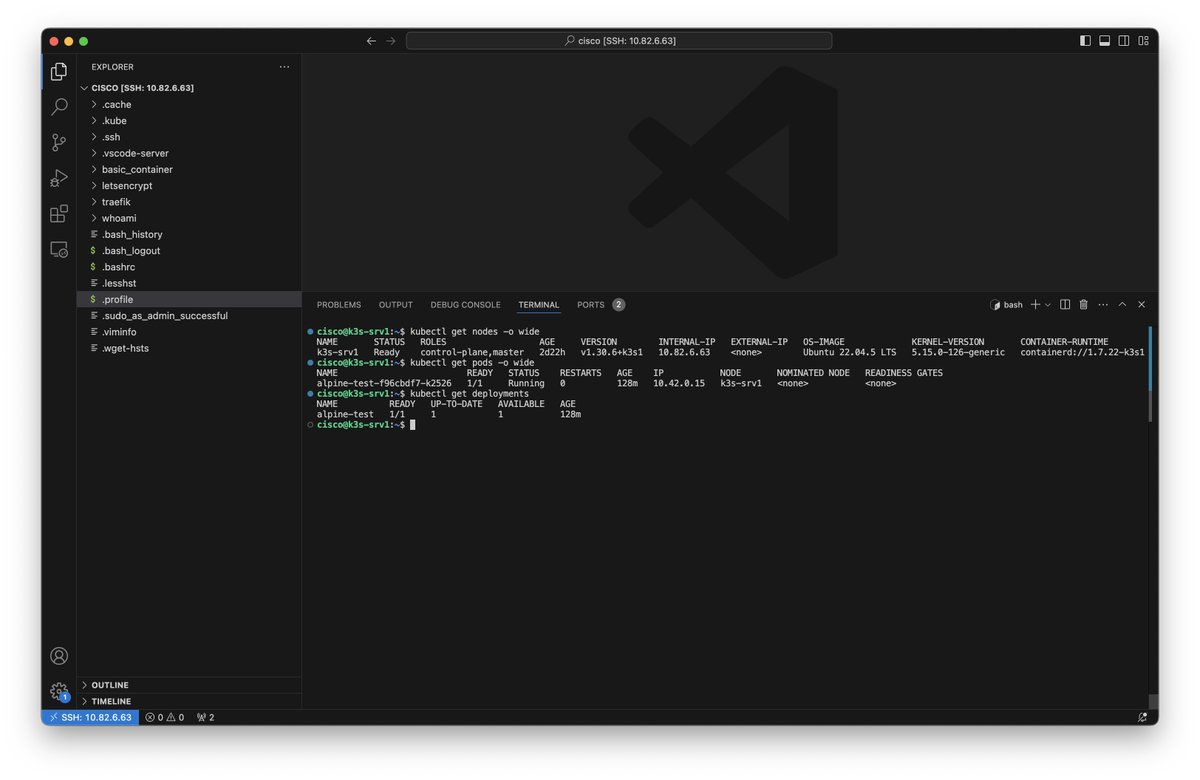Close the terminal panel
Screen dimensions: 1200x780
coord(1141,304)
